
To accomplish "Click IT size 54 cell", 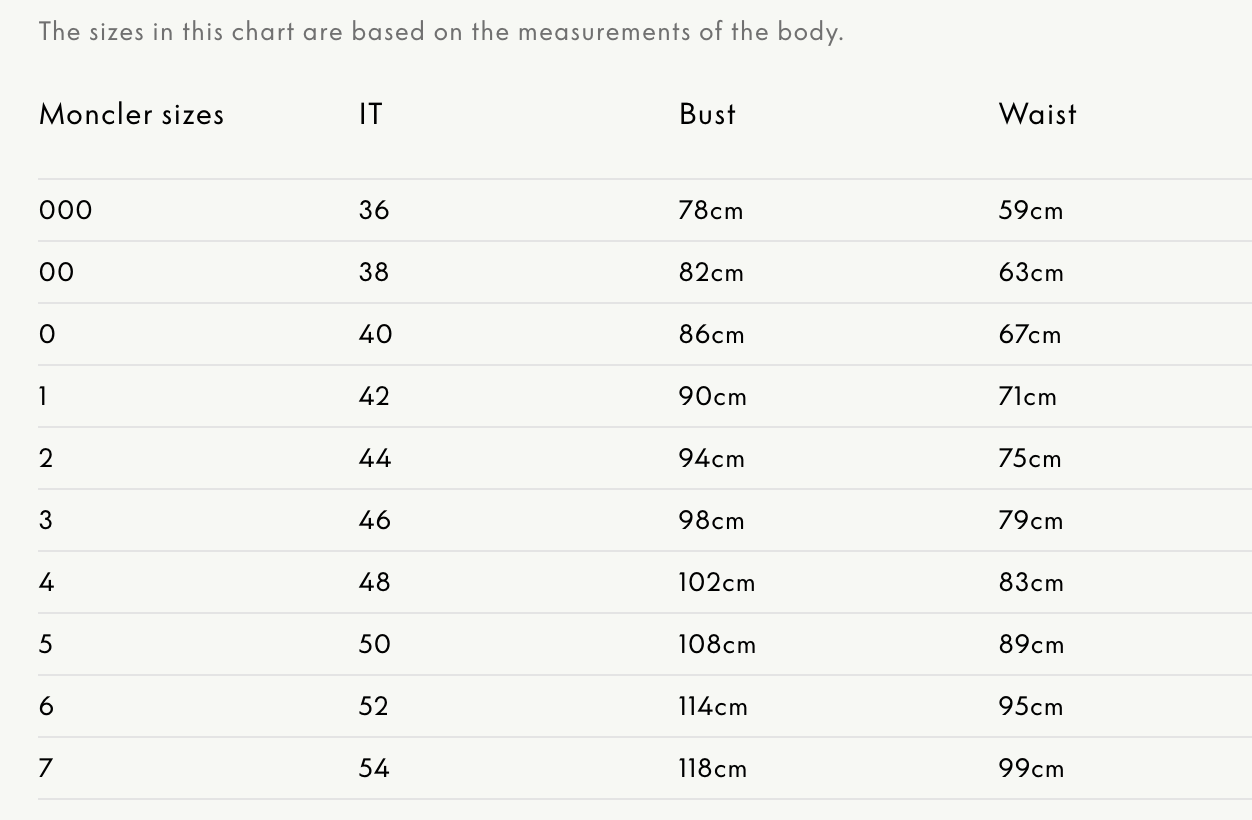I will pos(374,768).
